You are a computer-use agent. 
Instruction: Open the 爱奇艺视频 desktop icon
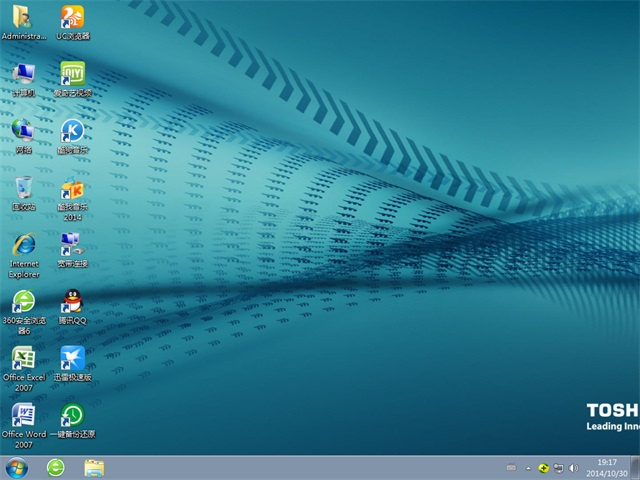(72, 74)
